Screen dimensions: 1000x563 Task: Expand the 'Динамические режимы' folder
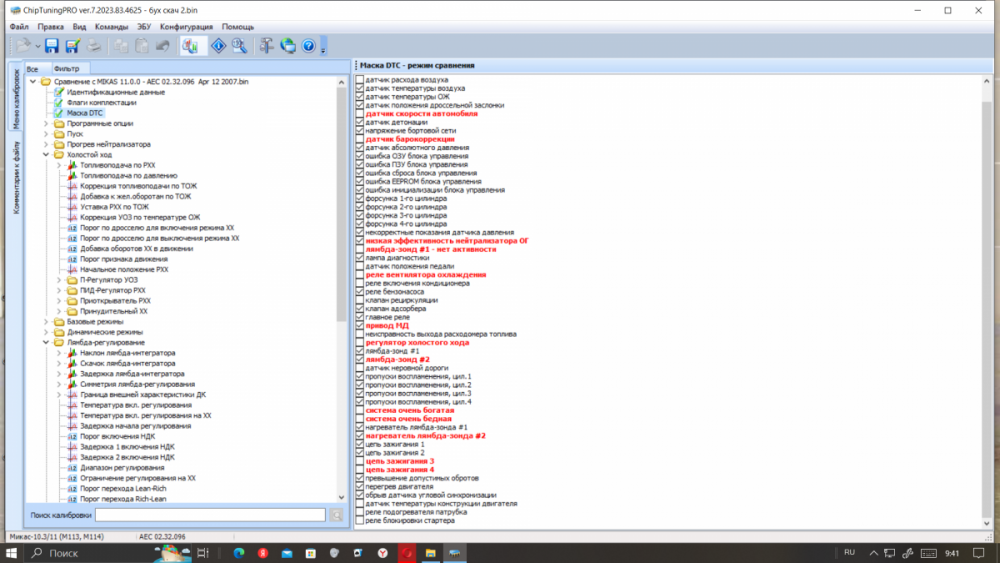click(46, 332)
